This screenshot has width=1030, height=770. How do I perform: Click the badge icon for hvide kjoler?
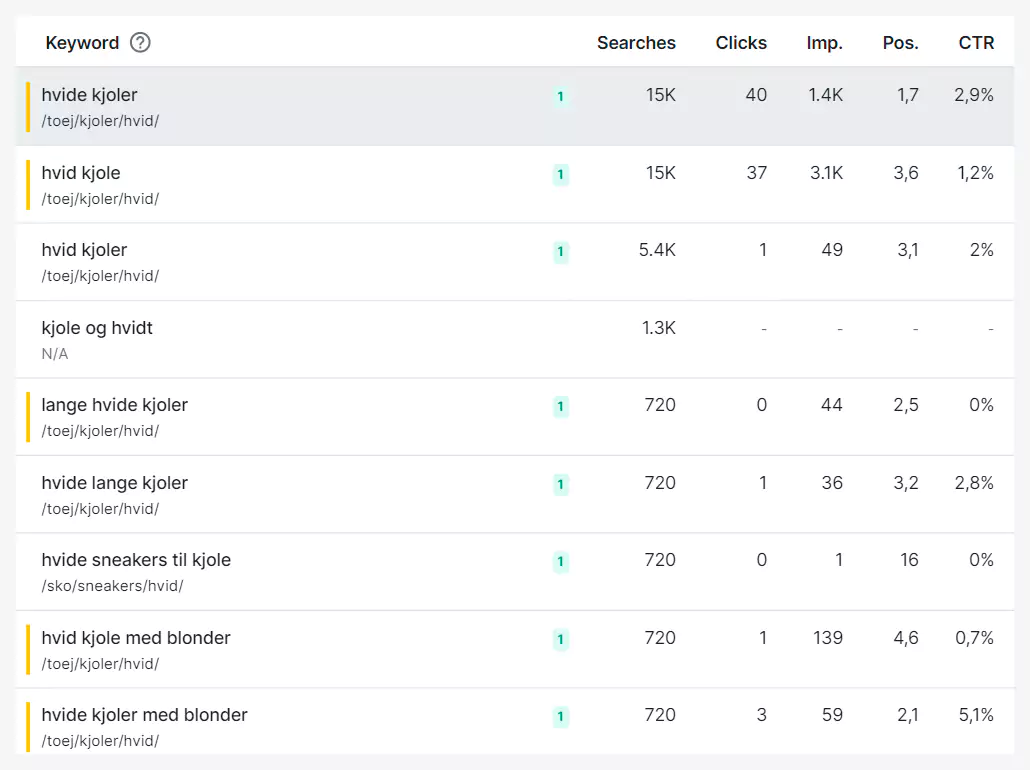click(x=560, y=97)
